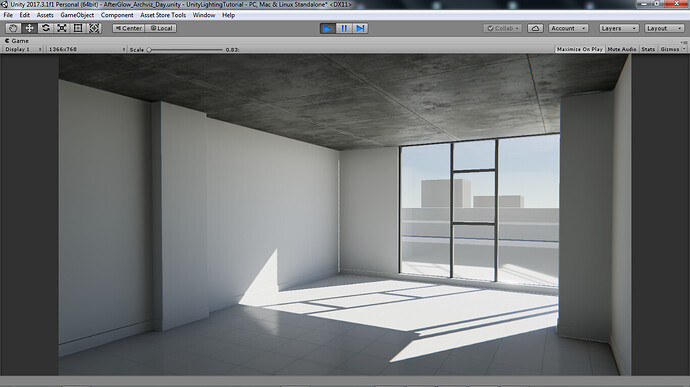The height and width of the screenshot is (387, 690).
Task: Open the Asset Store Tools menu
Action: [163, 15]
